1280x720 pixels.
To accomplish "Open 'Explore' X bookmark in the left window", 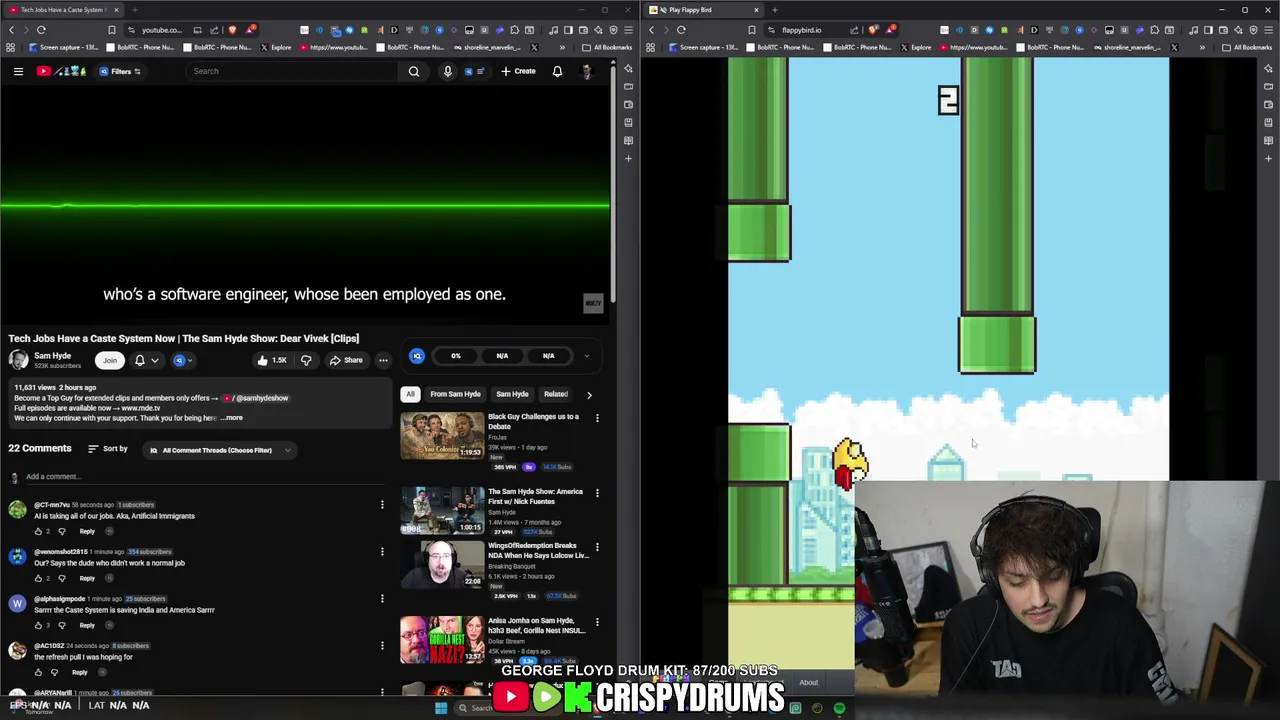I will (x=277, y=47).
